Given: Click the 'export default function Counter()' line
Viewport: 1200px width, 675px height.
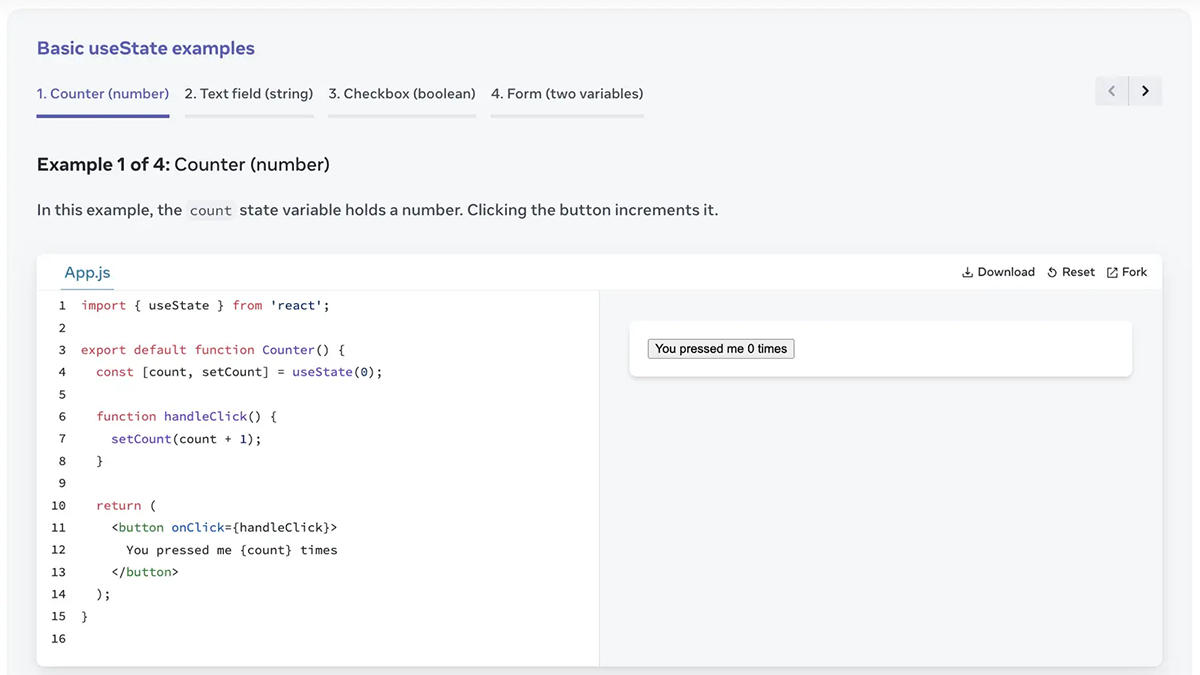Looking at the screenshot, I should (x=213, y=350).
